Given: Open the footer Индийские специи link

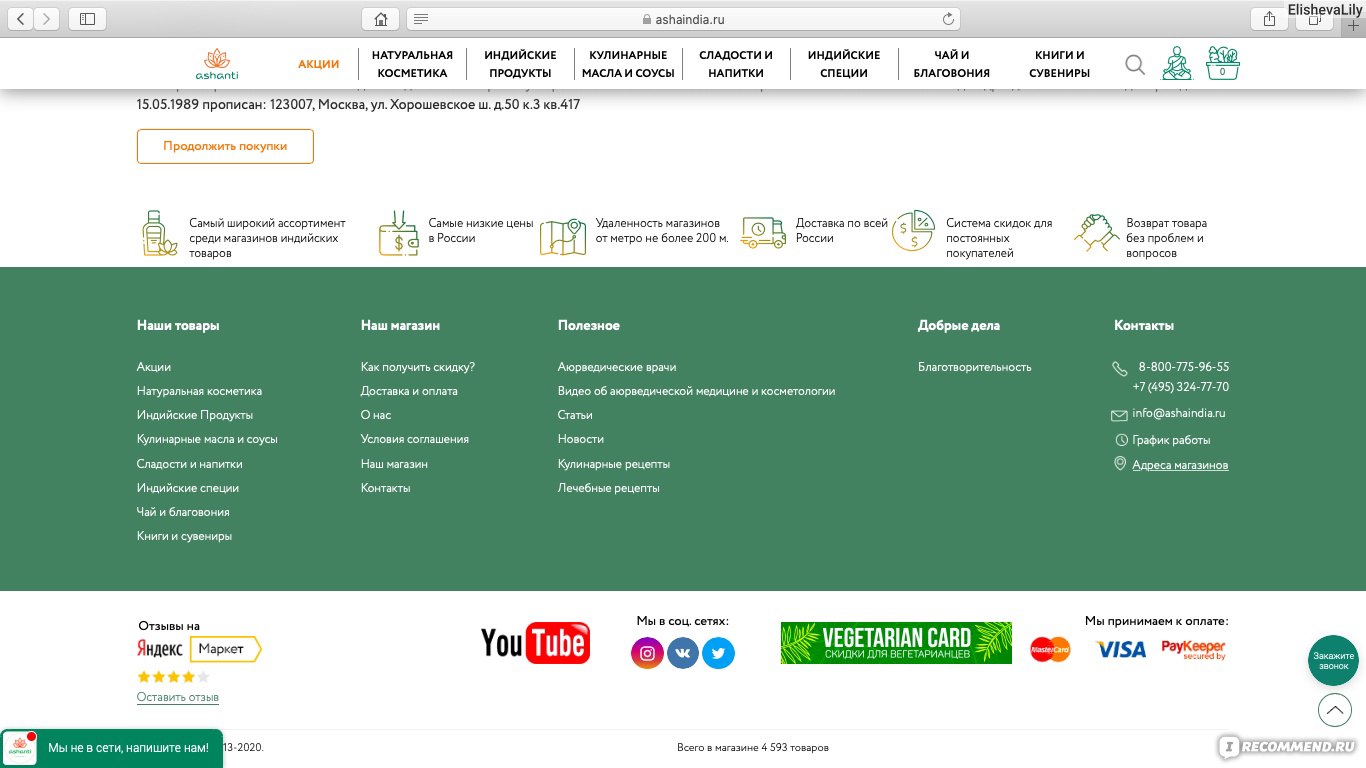Looking at the screenshot, I should 188,488.
